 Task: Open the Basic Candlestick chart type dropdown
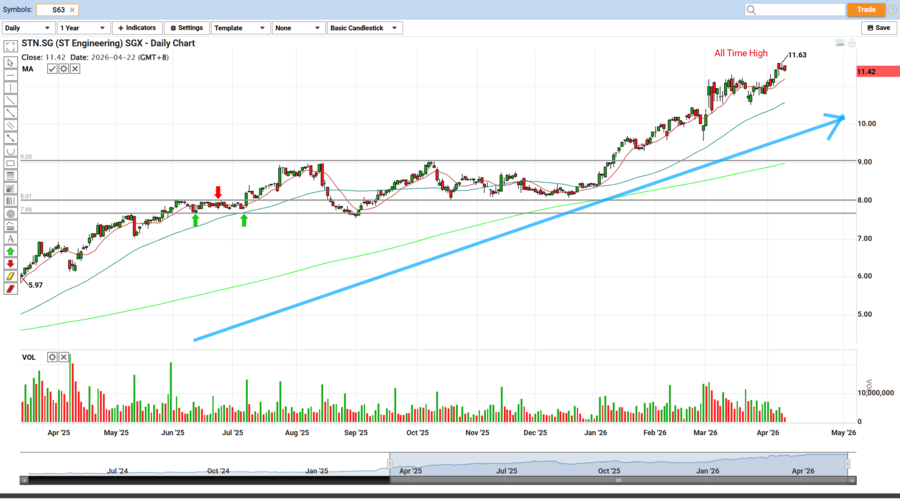(365, 28)
